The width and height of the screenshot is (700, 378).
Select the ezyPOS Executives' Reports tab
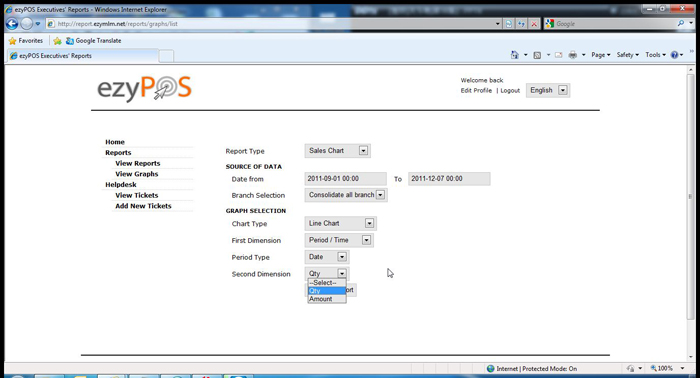pos(83,56)
